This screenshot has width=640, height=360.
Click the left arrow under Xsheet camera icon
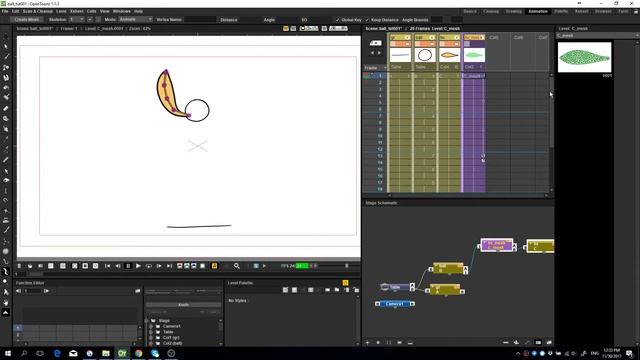(372, 53)
